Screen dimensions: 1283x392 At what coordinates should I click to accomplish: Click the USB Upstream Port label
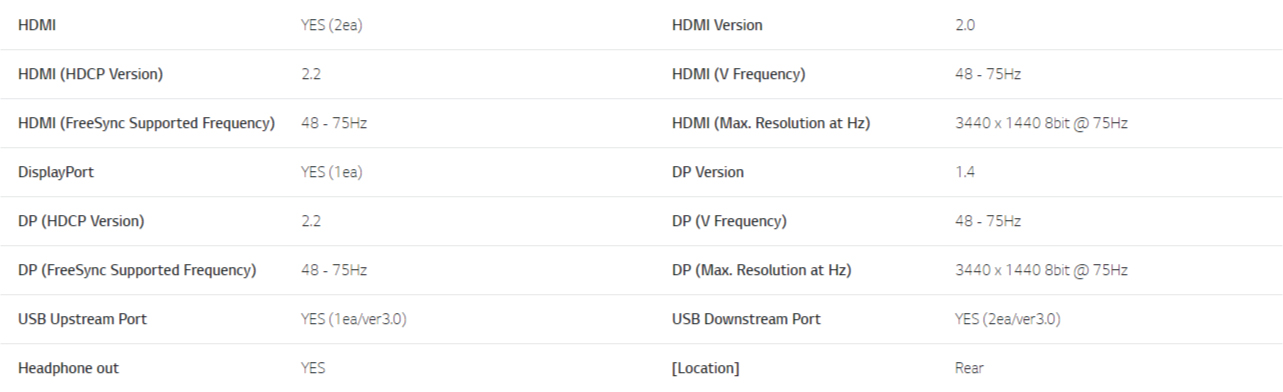point(83,319)
